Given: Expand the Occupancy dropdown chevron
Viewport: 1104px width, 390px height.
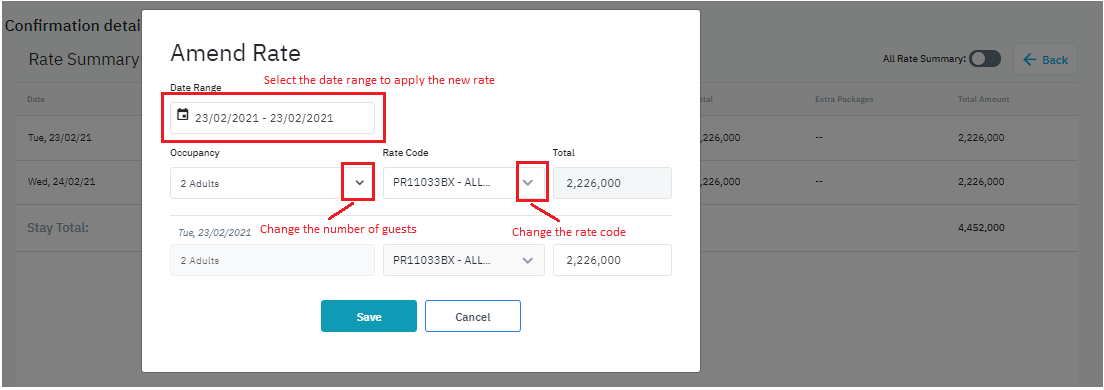Looking at the screenshot, I should (359, 182).
